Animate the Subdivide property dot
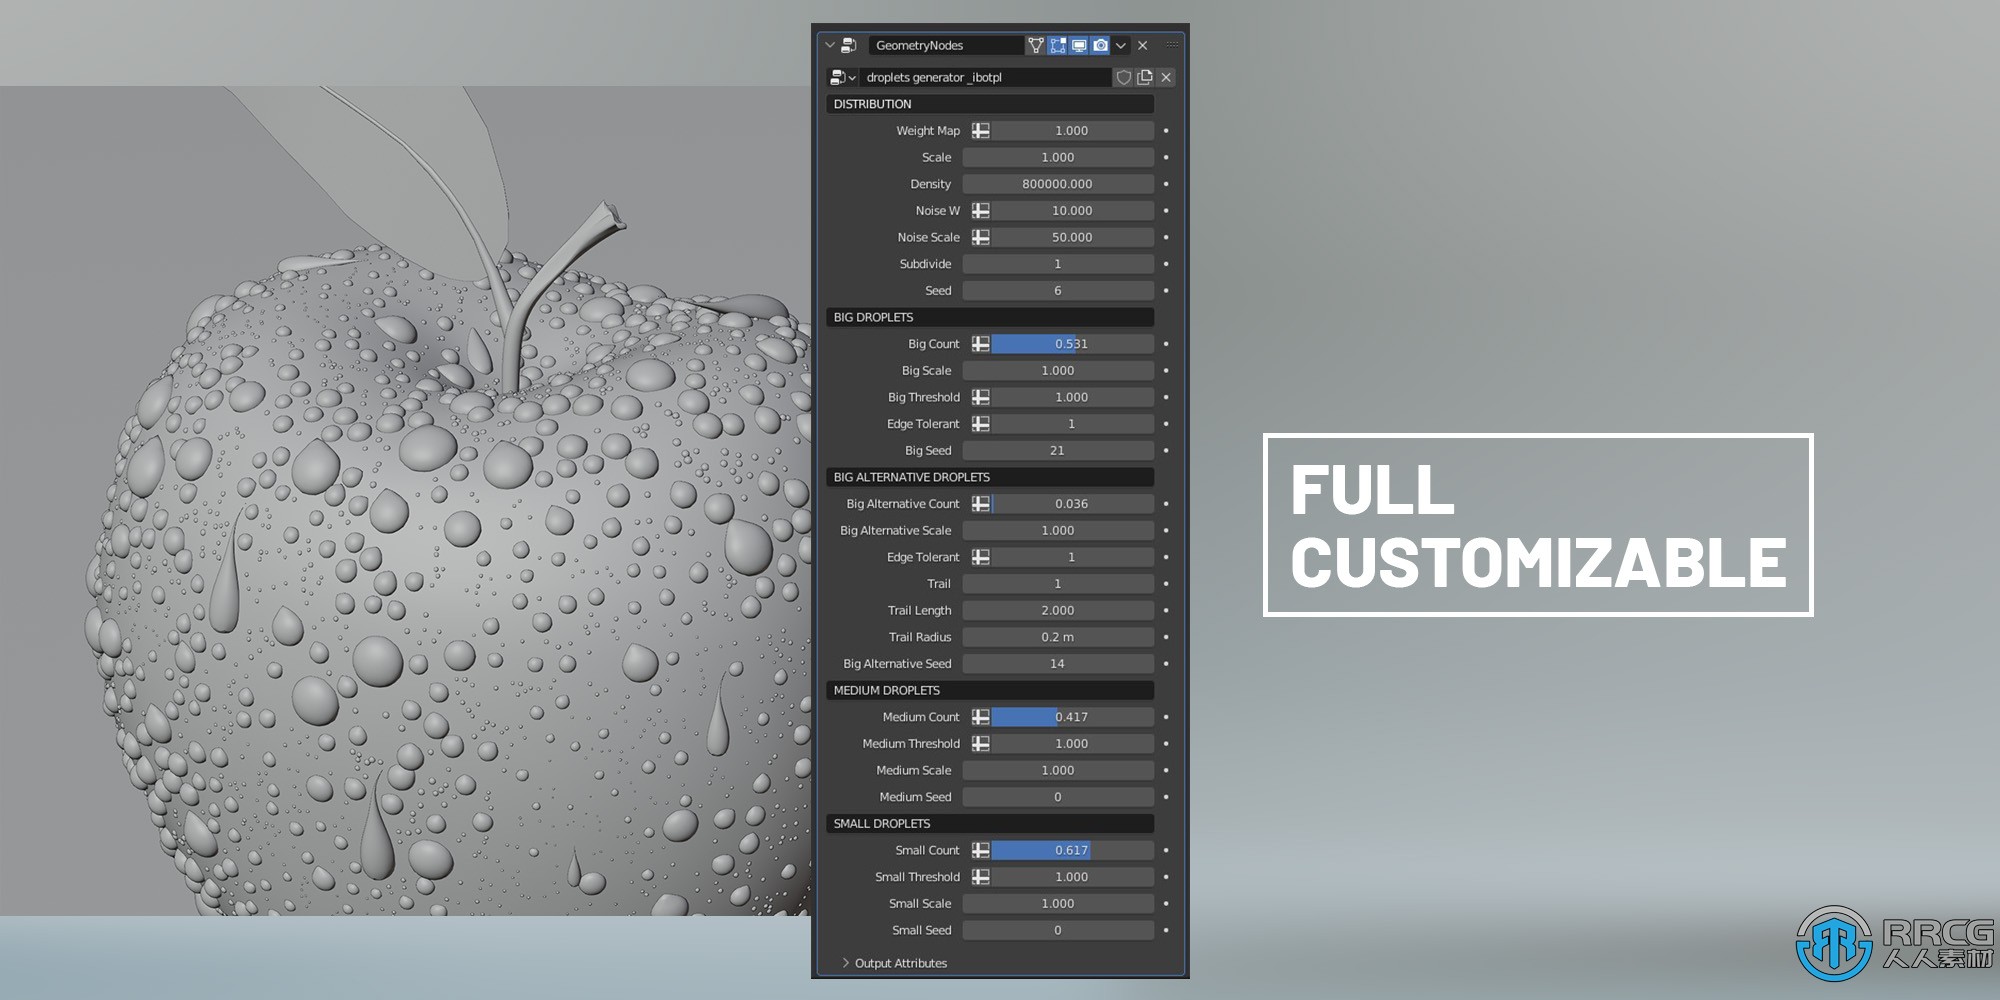This screenshot has height=1000, width=2000. 1166,264
